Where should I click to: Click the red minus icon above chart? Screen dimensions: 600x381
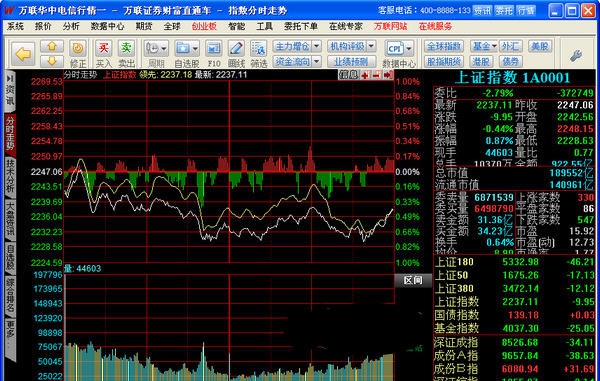pyautogui.click(x=377, y=75)
